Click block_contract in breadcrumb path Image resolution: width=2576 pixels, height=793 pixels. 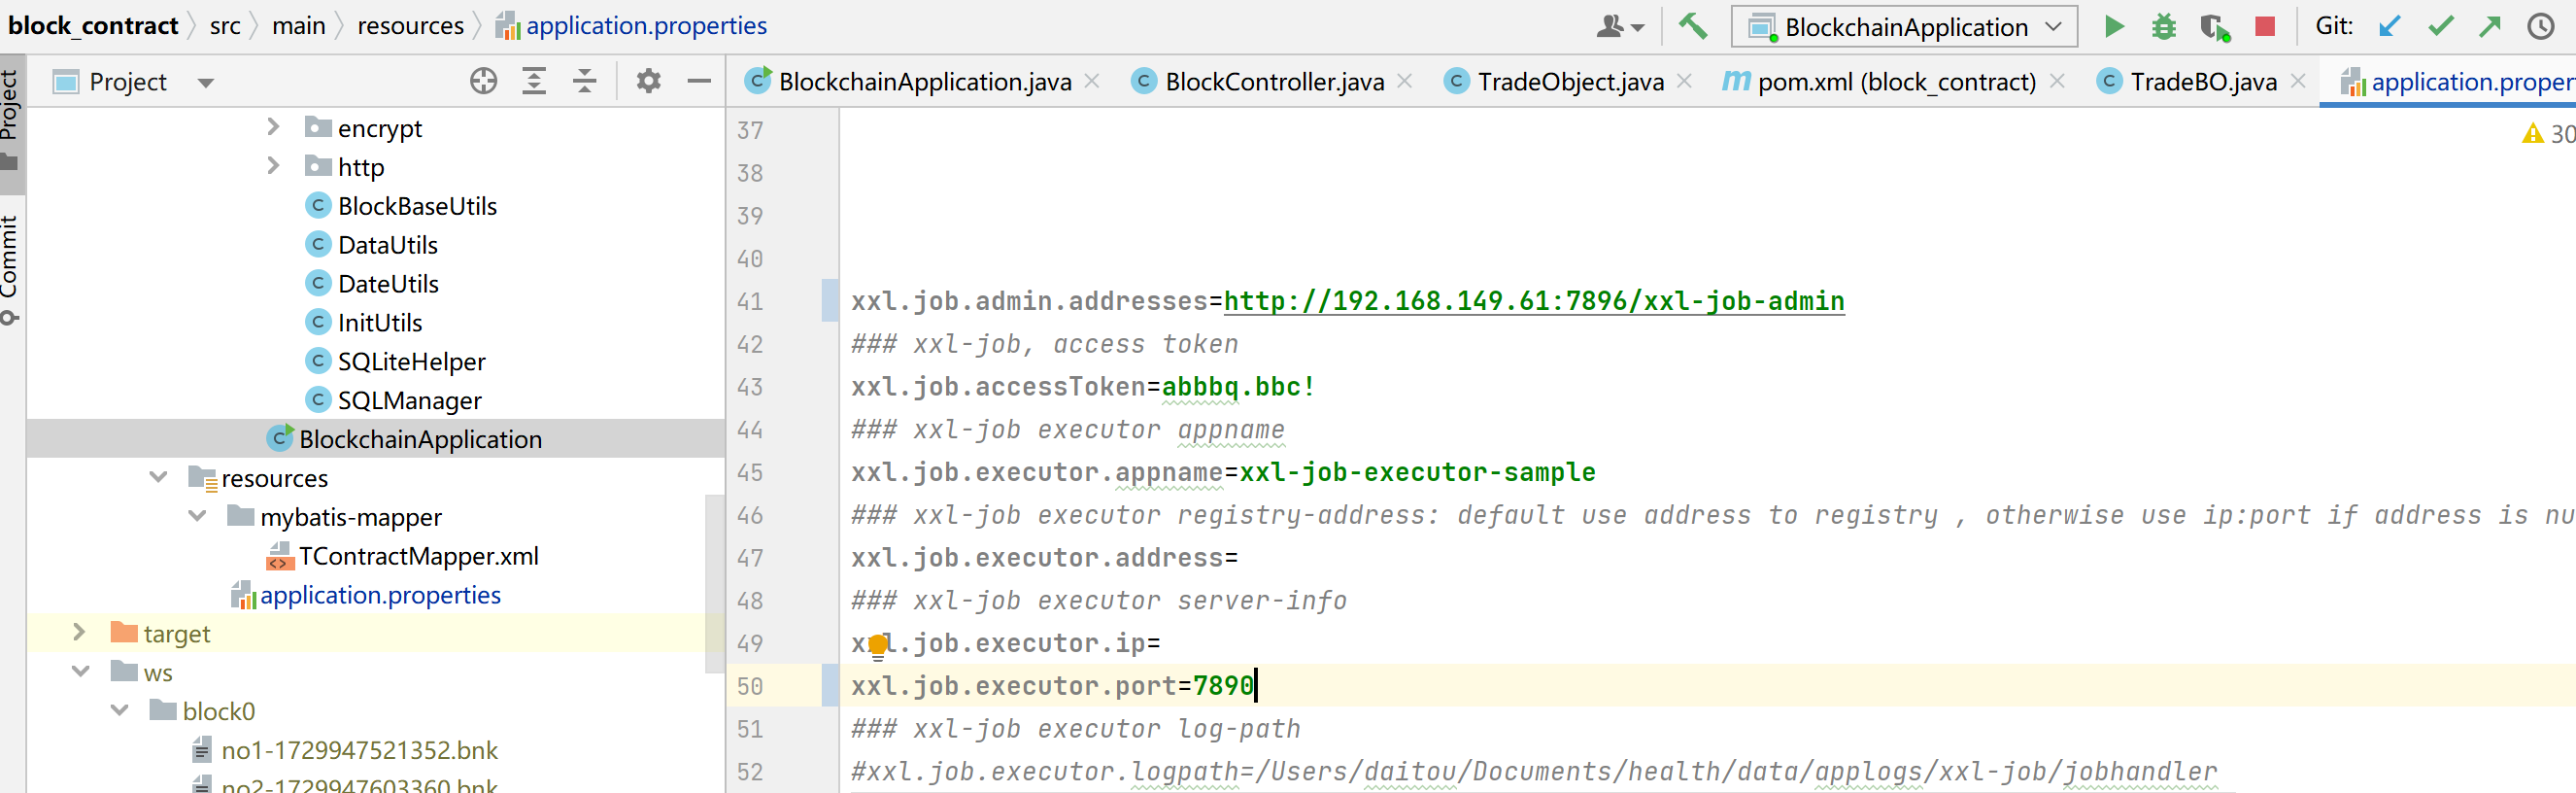tap(93, 26)
